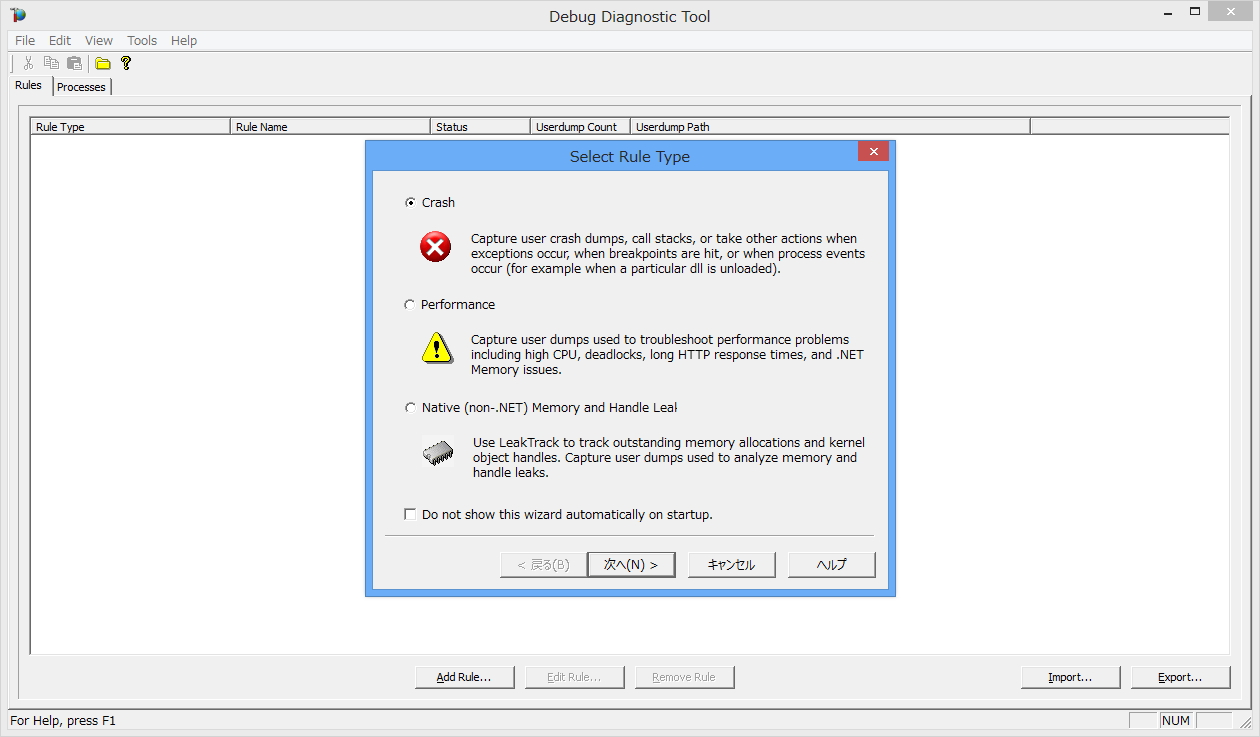Open the Help menu
The width and height of the screenshot is (1260, 737).
184,40
